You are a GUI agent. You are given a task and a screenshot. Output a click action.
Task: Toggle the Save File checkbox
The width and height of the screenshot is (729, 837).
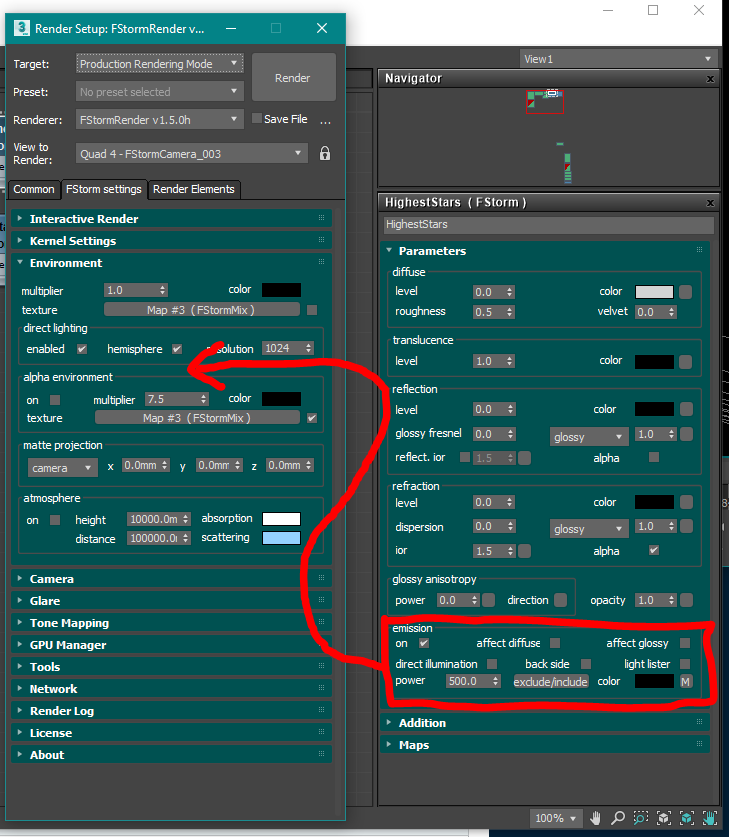coord(257,119)
